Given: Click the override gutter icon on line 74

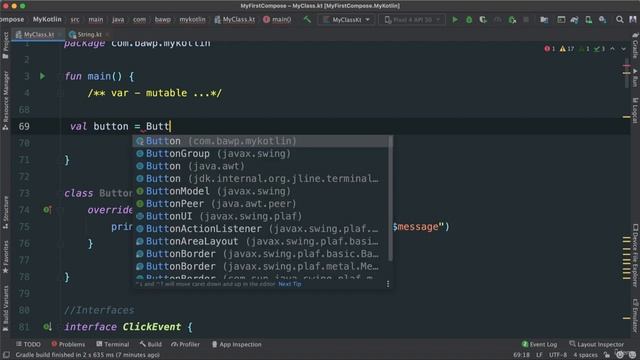Looking at the screenshot, I should (x=47, y=210).
